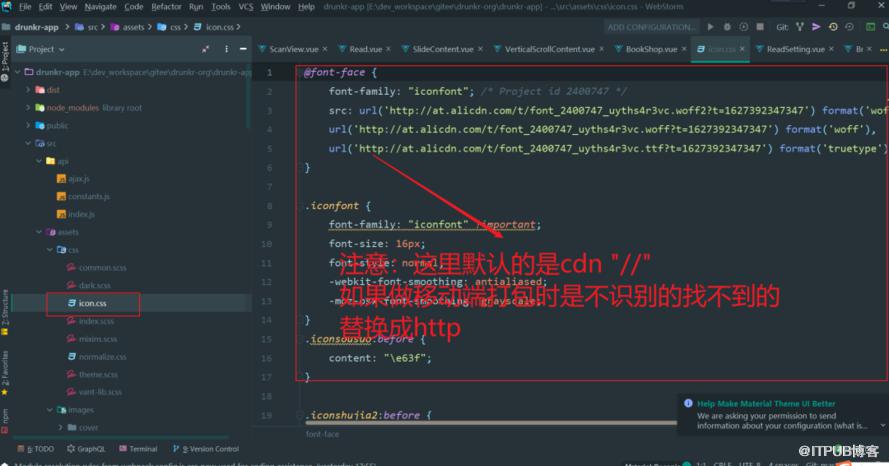Click the Debug bug icon

click(x=727, y=27)
